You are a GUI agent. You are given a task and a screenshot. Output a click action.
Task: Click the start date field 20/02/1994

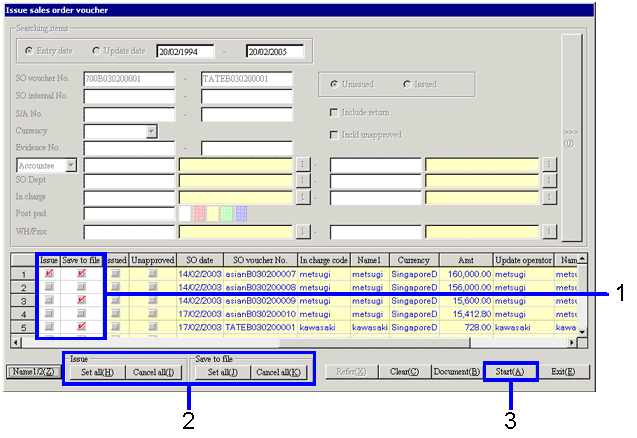pos(185,52)
